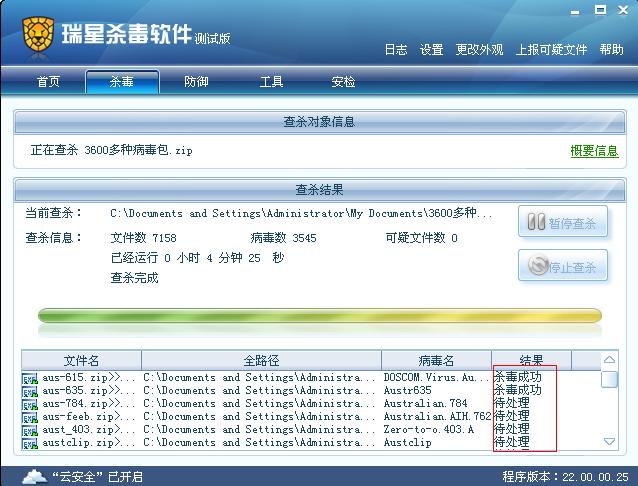Click the 可疑文件数 0 count
This screenshot has width=638, height=486.
422,238
